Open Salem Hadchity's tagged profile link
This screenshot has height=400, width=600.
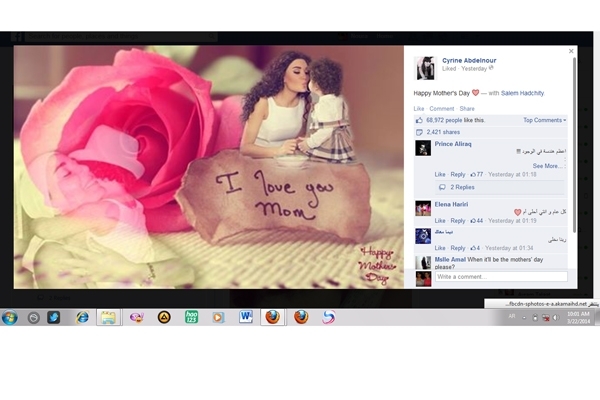(x=523, y=92)
